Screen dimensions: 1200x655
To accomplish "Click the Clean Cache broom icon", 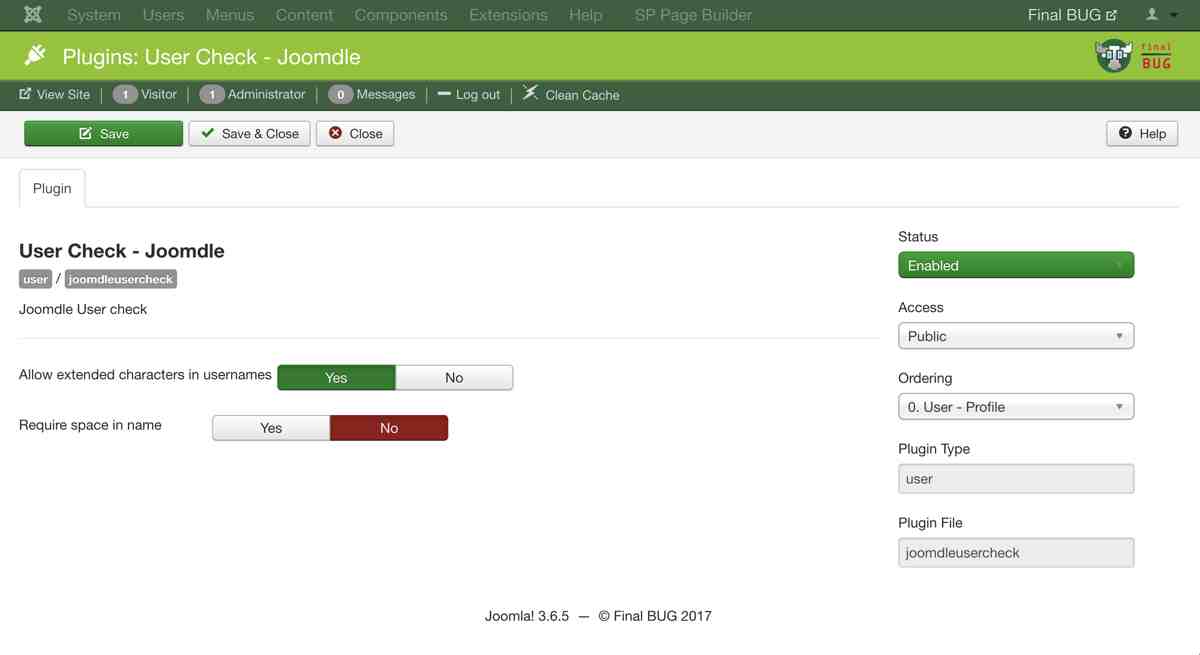I will click(531, 94).
